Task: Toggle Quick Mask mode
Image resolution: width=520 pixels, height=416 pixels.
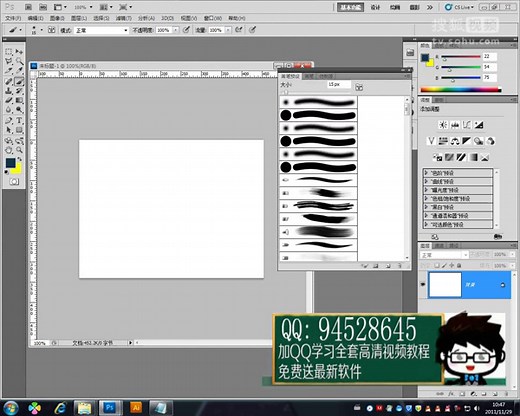Action: [14, 181]
